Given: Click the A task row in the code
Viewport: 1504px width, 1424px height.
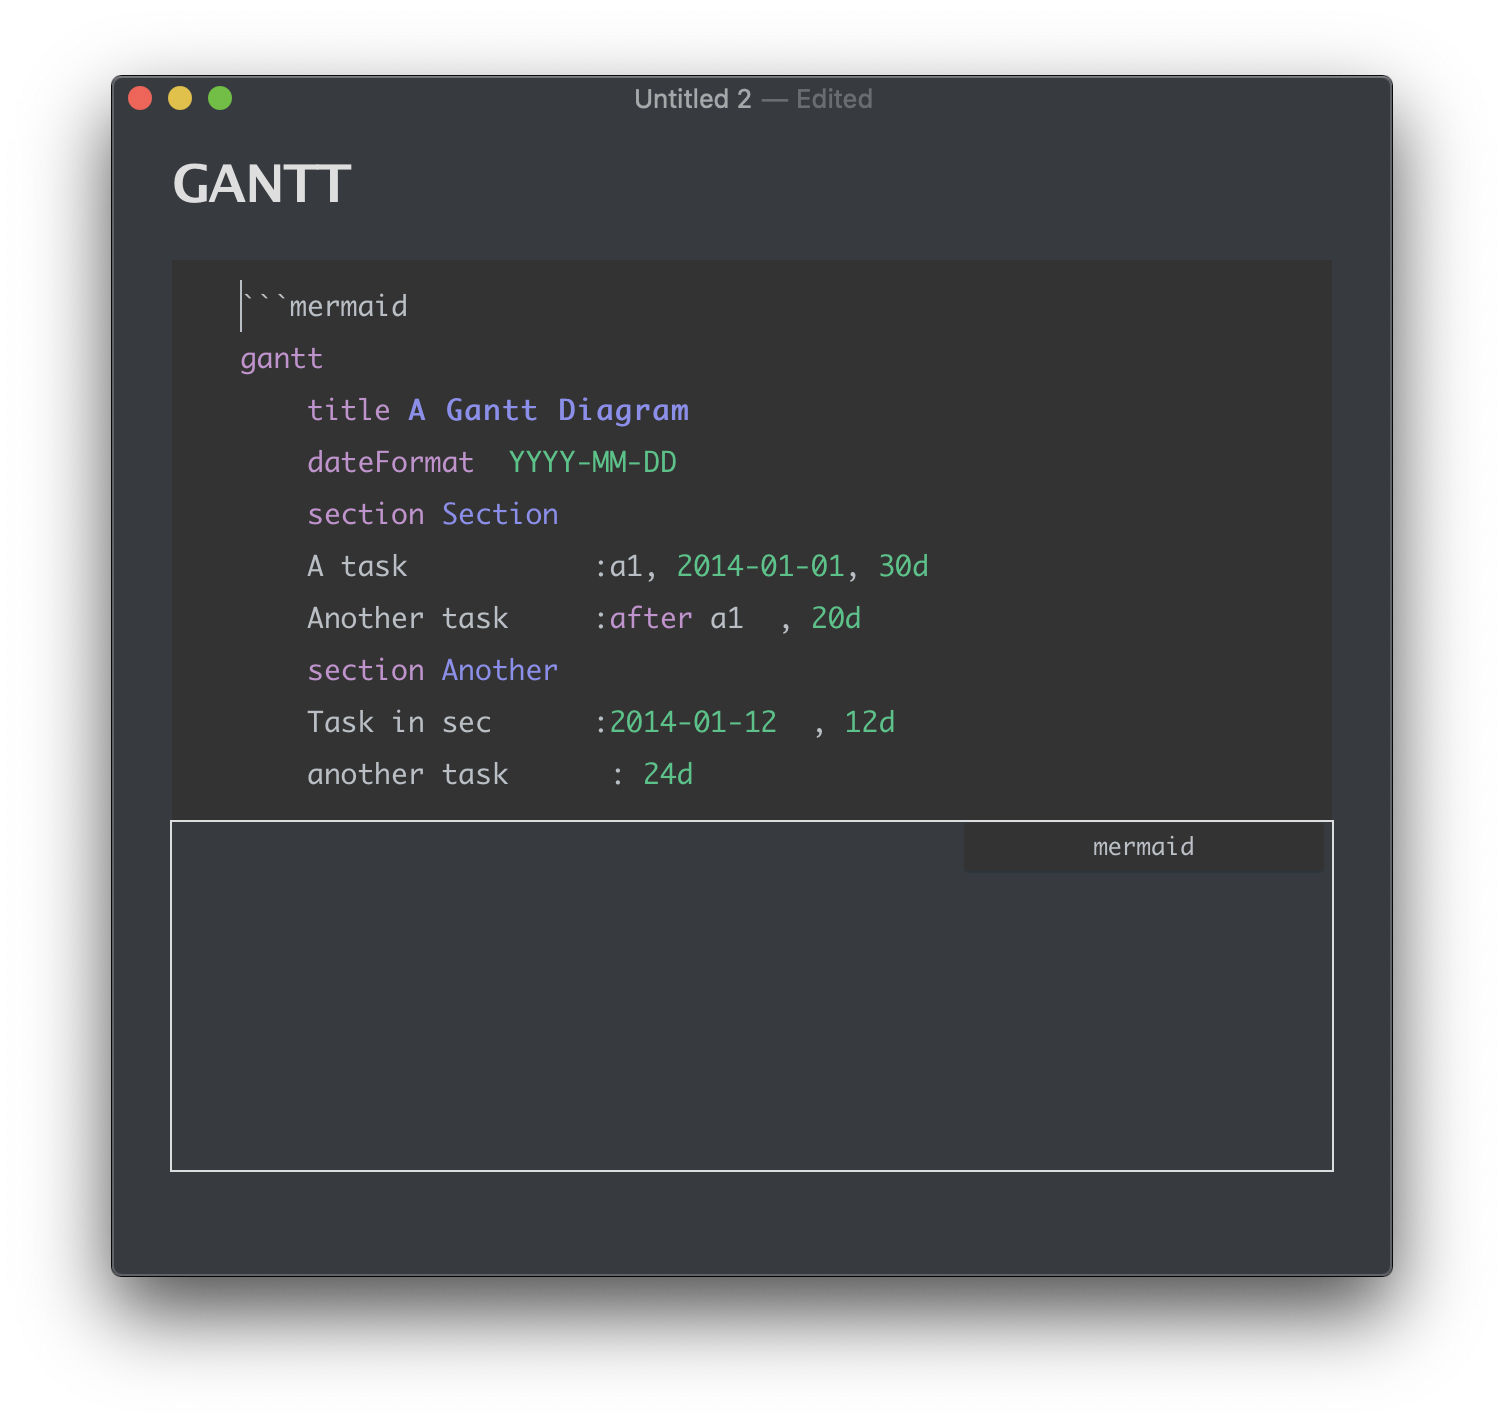Looking at the screenshot, I should pyautogui.click(x=357, y=566).
